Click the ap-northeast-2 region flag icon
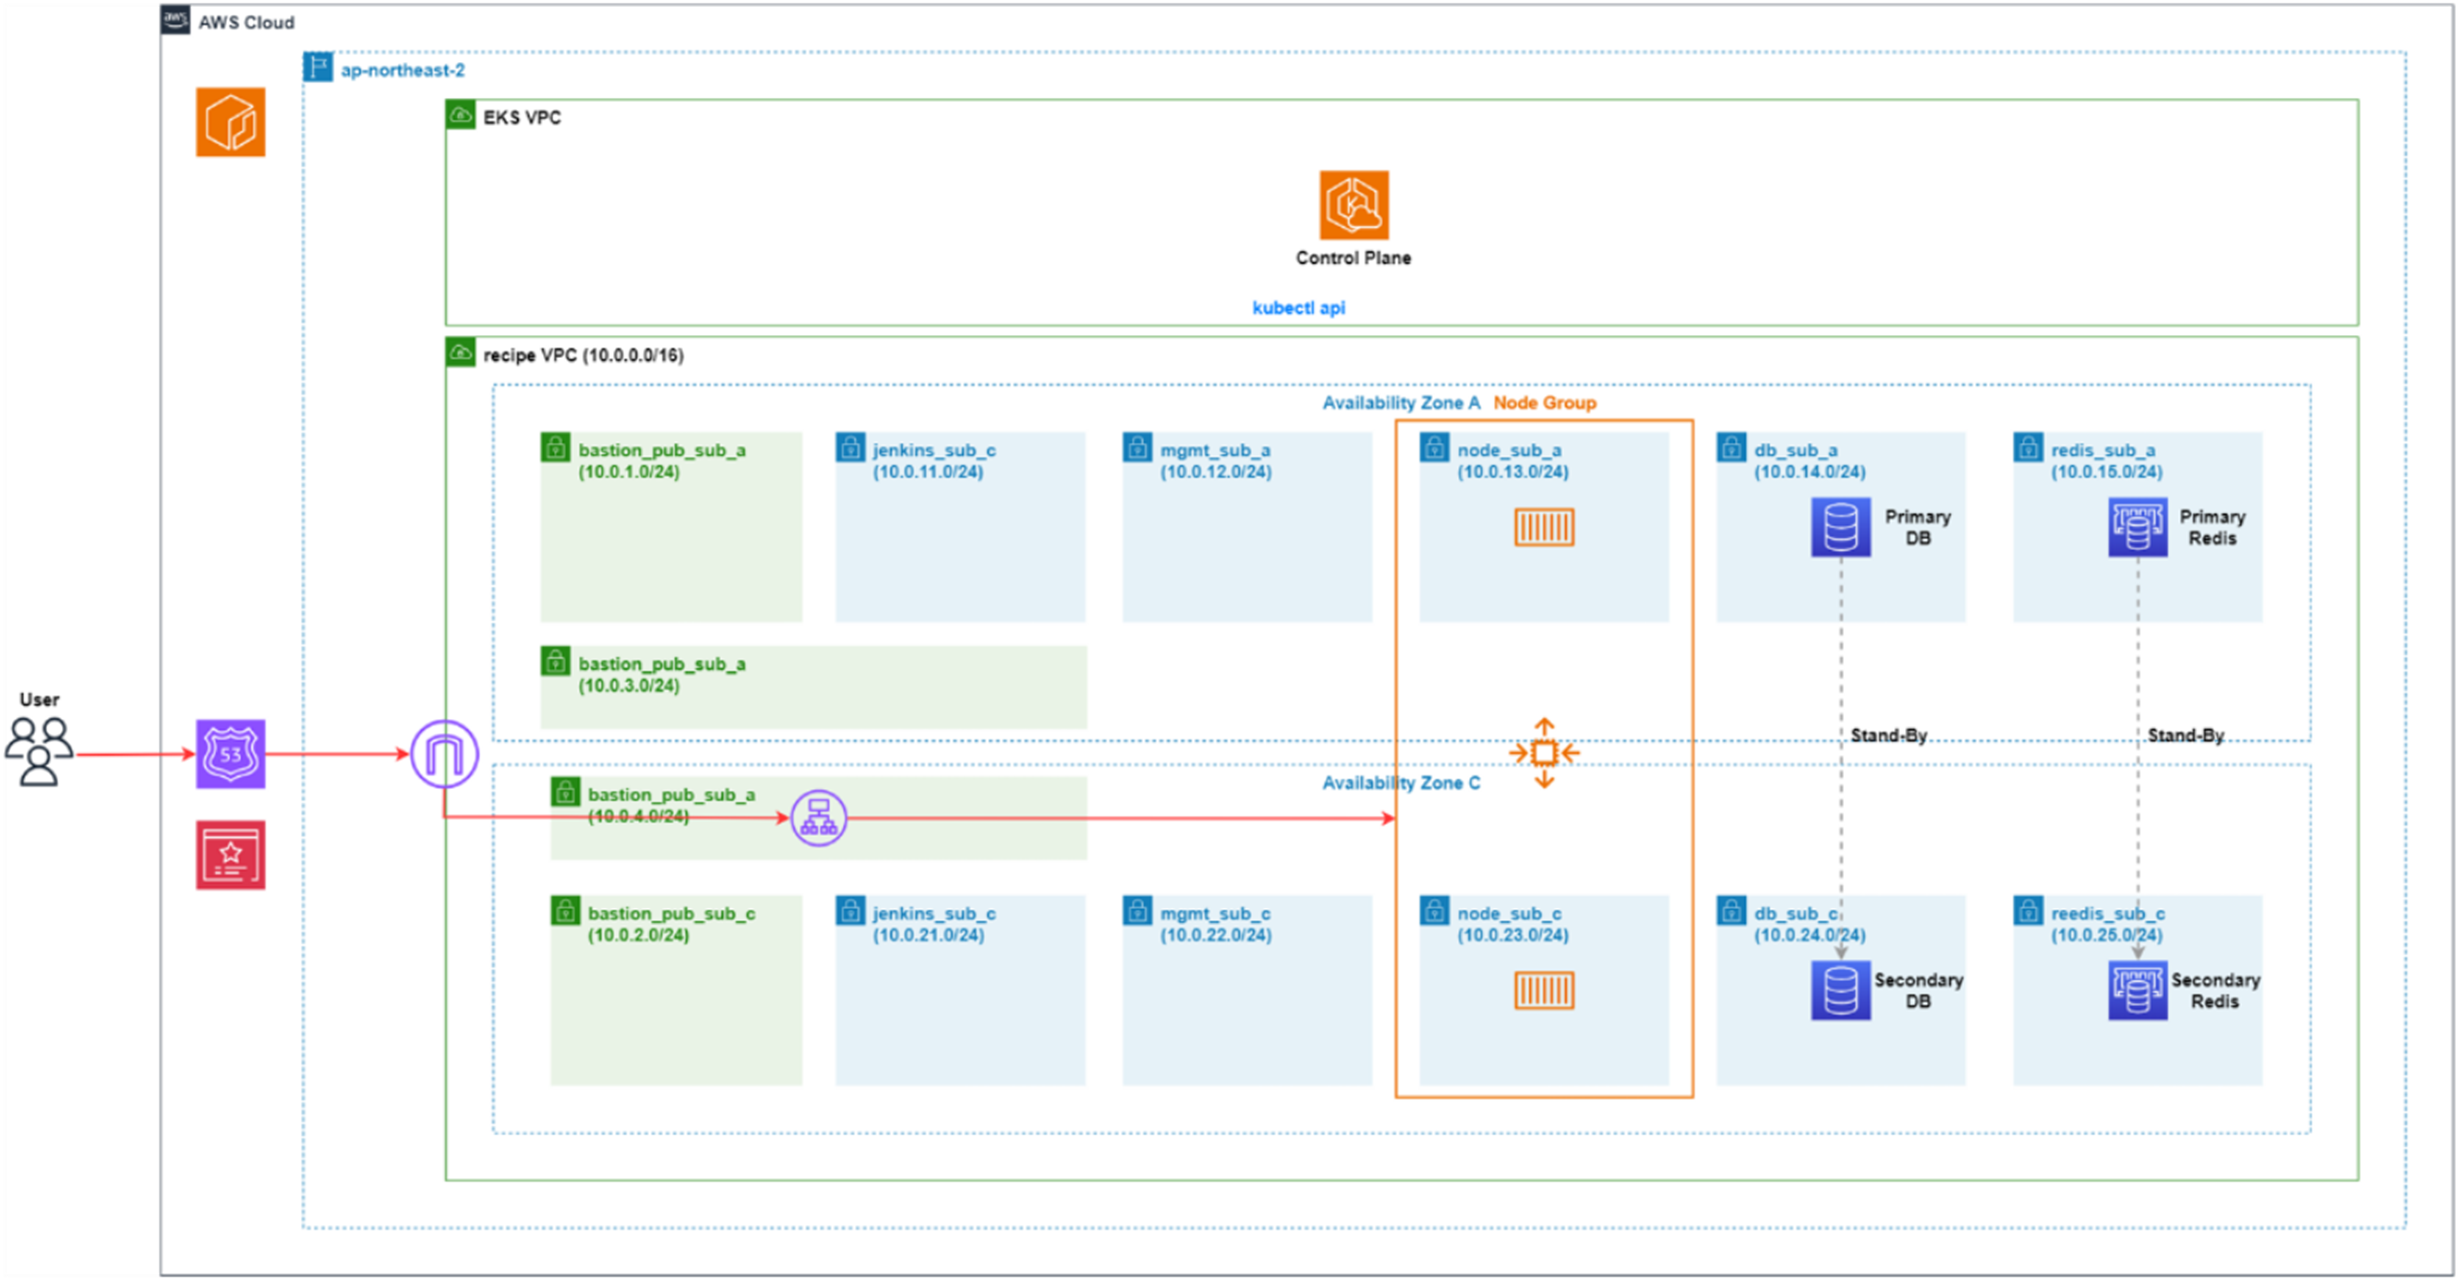This screenshot has height=1280, width=2457. tap(318, 68)
